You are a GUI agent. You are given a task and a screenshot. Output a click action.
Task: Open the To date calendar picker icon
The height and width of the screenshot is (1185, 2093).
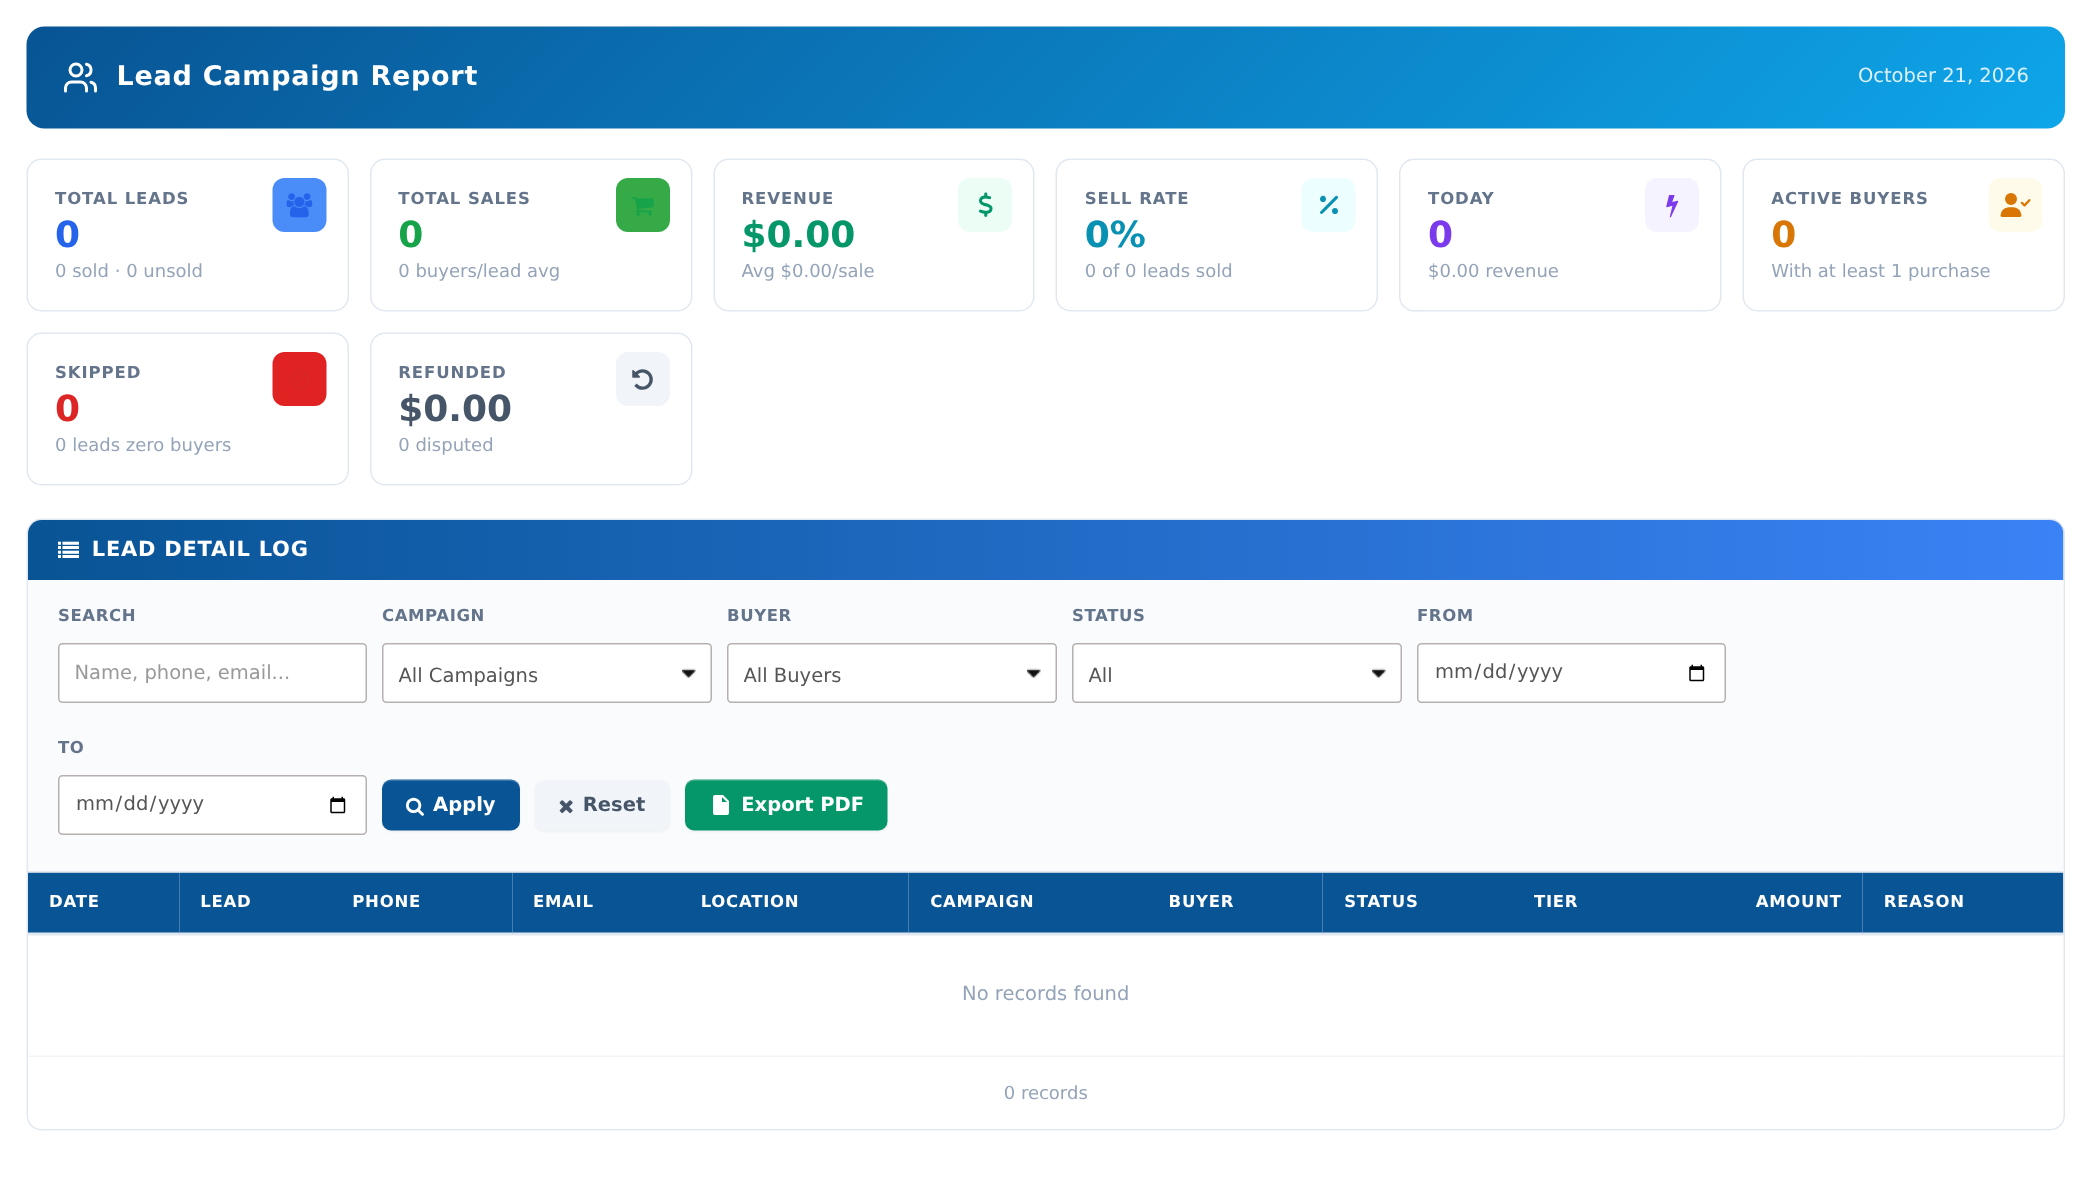pyautogui.click(x=337, y=805)
